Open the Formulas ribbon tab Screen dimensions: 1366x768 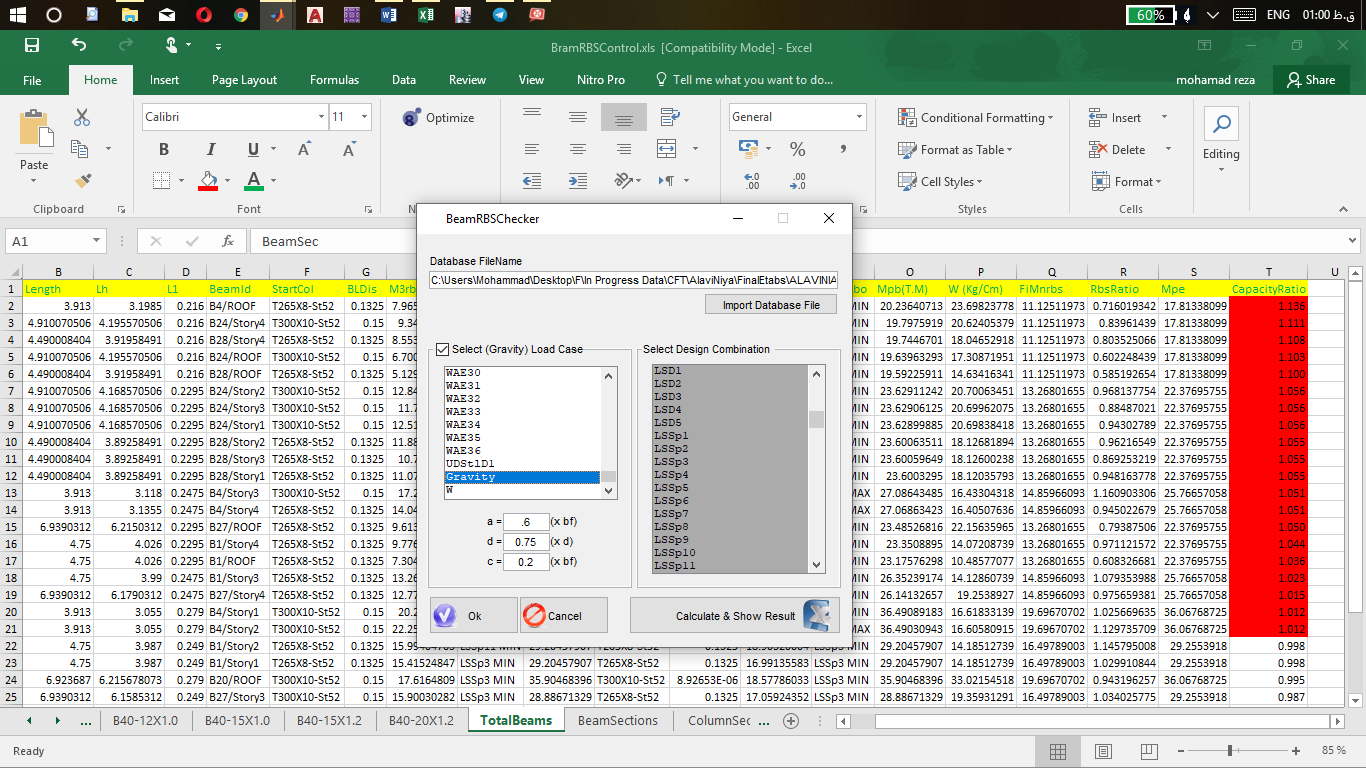[334, 80]
